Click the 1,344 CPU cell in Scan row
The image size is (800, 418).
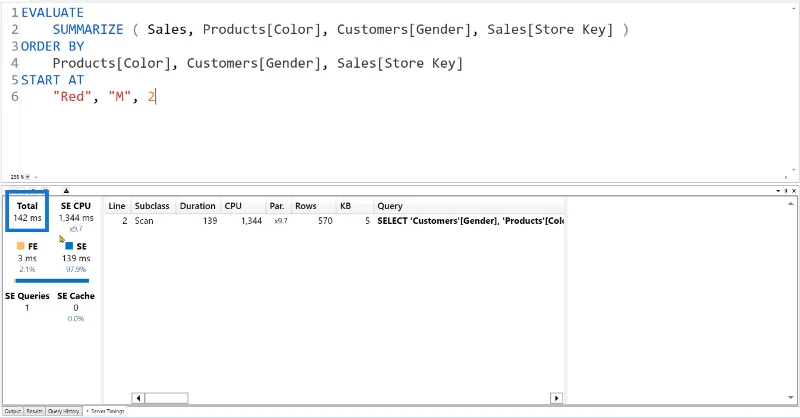tap(252, 221)
